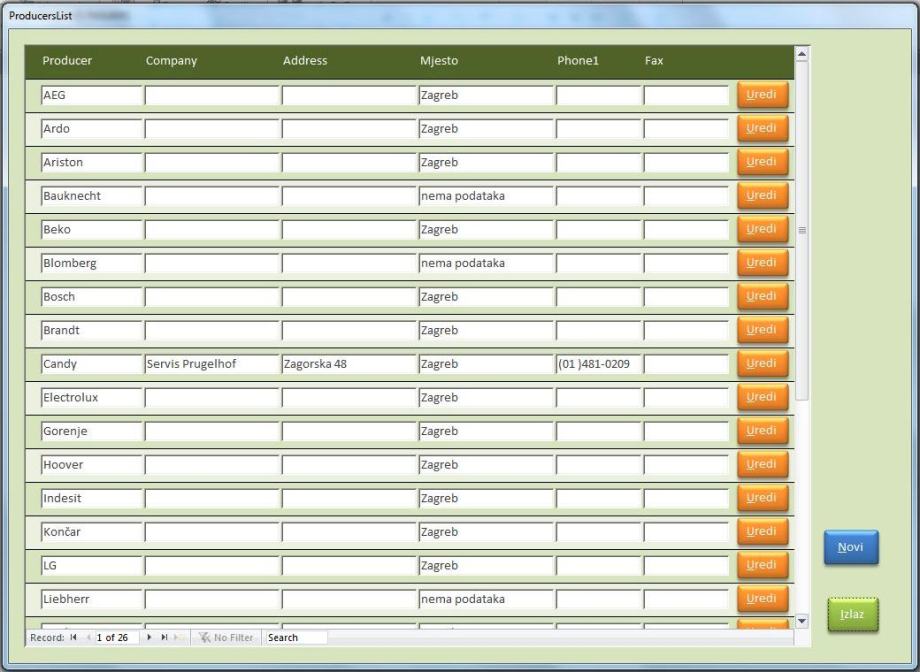Go to first record navigation icon
The image size is (920, 672).
click(73, 637)
